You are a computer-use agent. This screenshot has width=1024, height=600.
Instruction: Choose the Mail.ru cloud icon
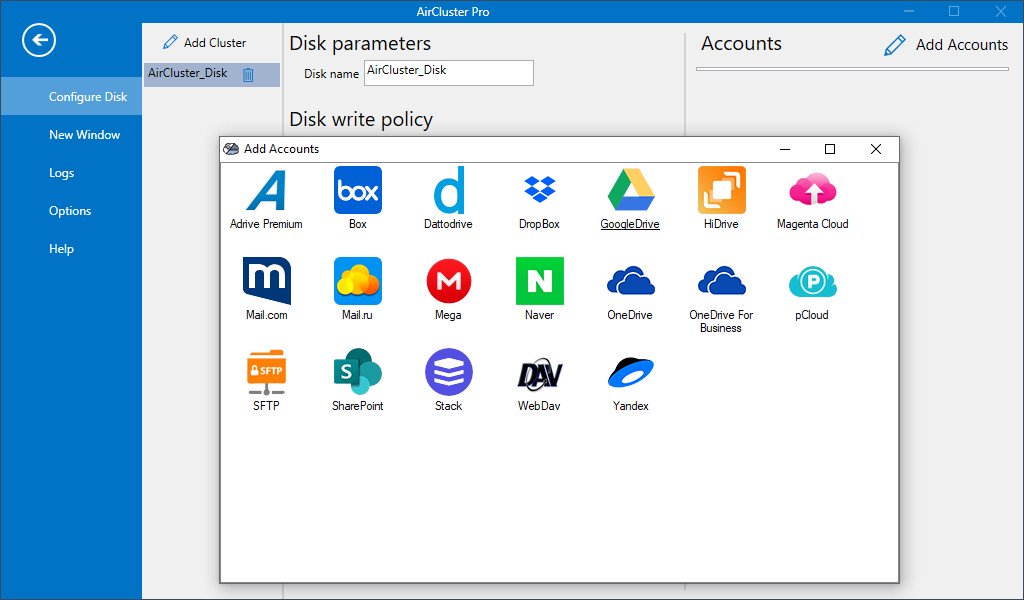pos(357,281)
